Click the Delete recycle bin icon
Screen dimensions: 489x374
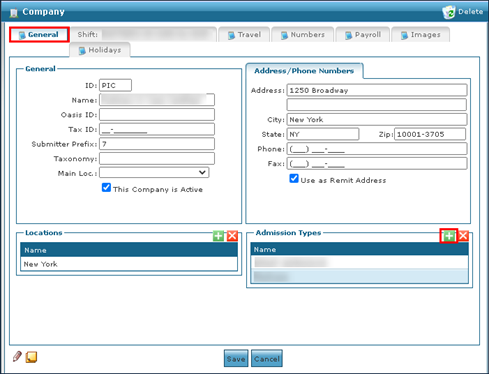coord(449,12)
